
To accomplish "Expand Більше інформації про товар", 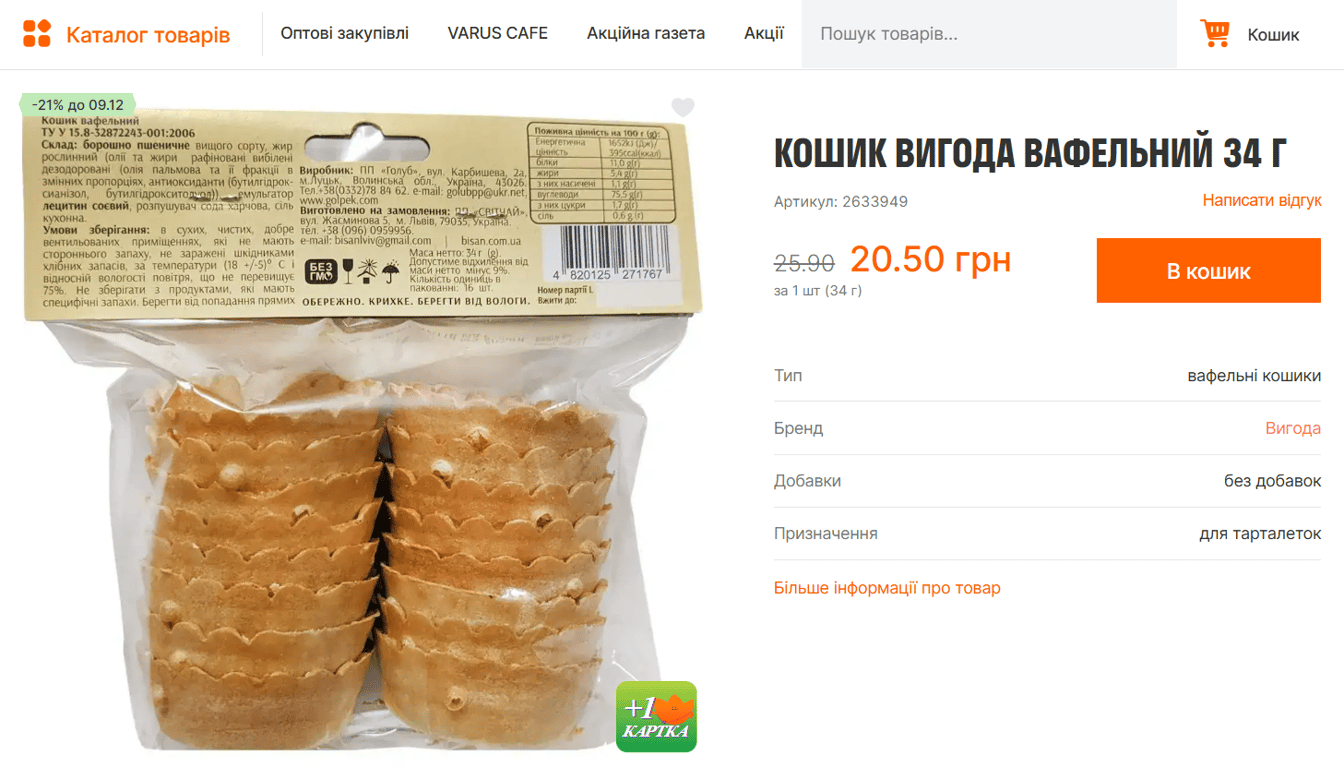I will pos(887,588).
